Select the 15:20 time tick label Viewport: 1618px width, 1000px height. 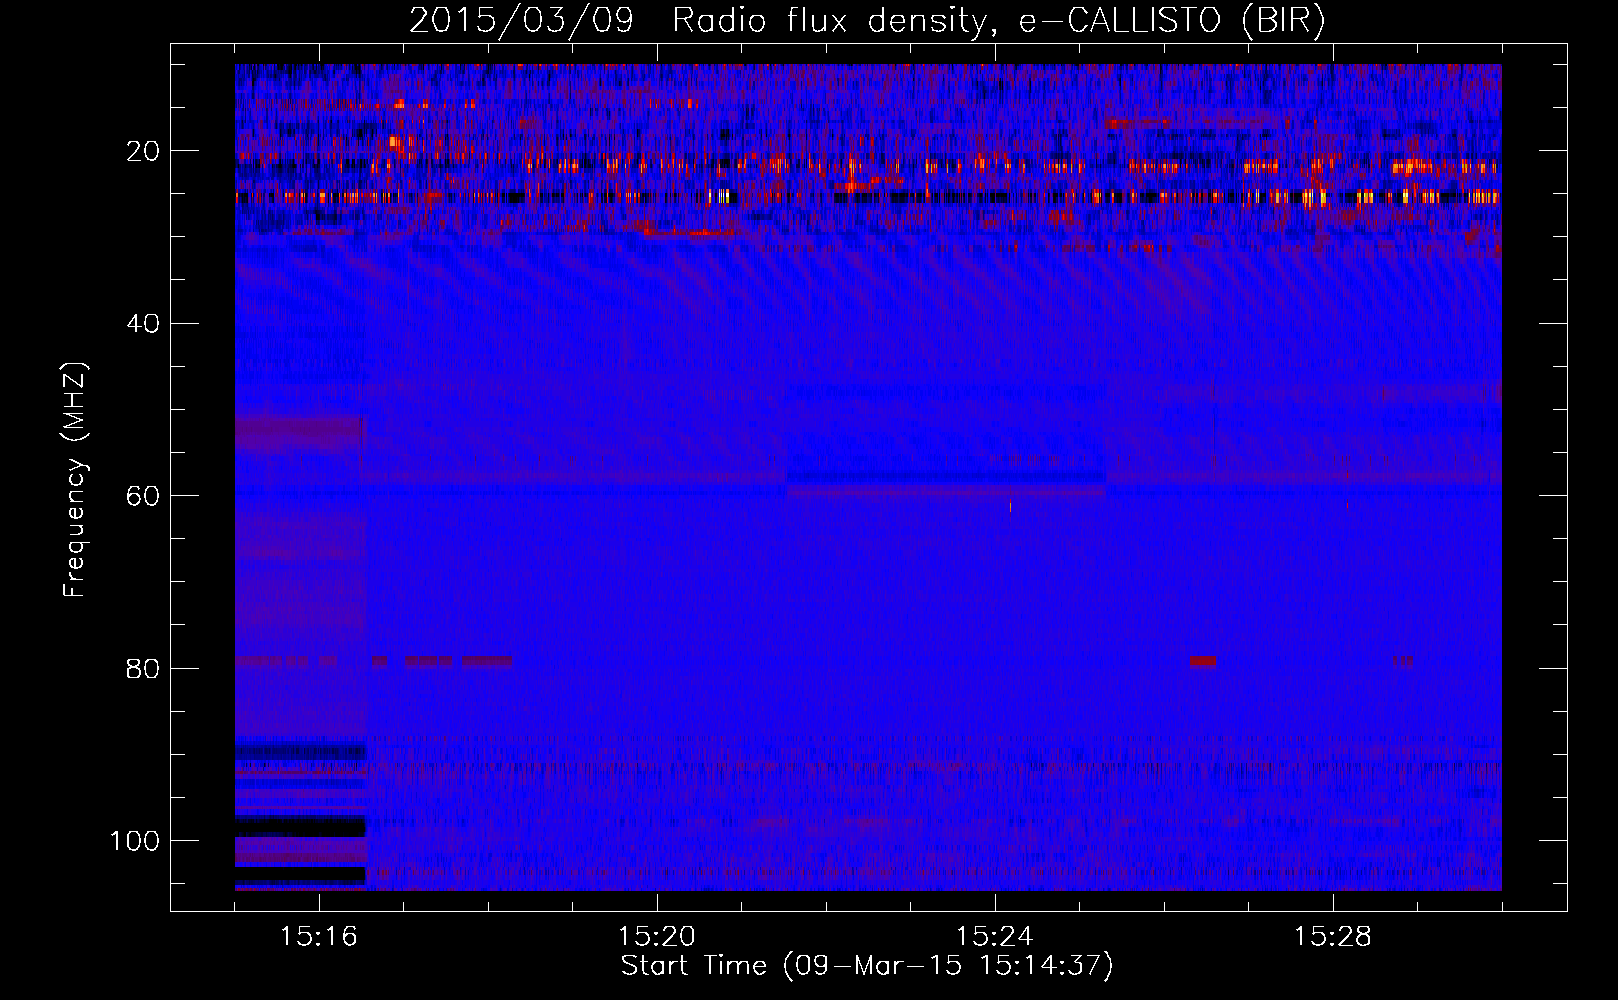click(657, 937)
